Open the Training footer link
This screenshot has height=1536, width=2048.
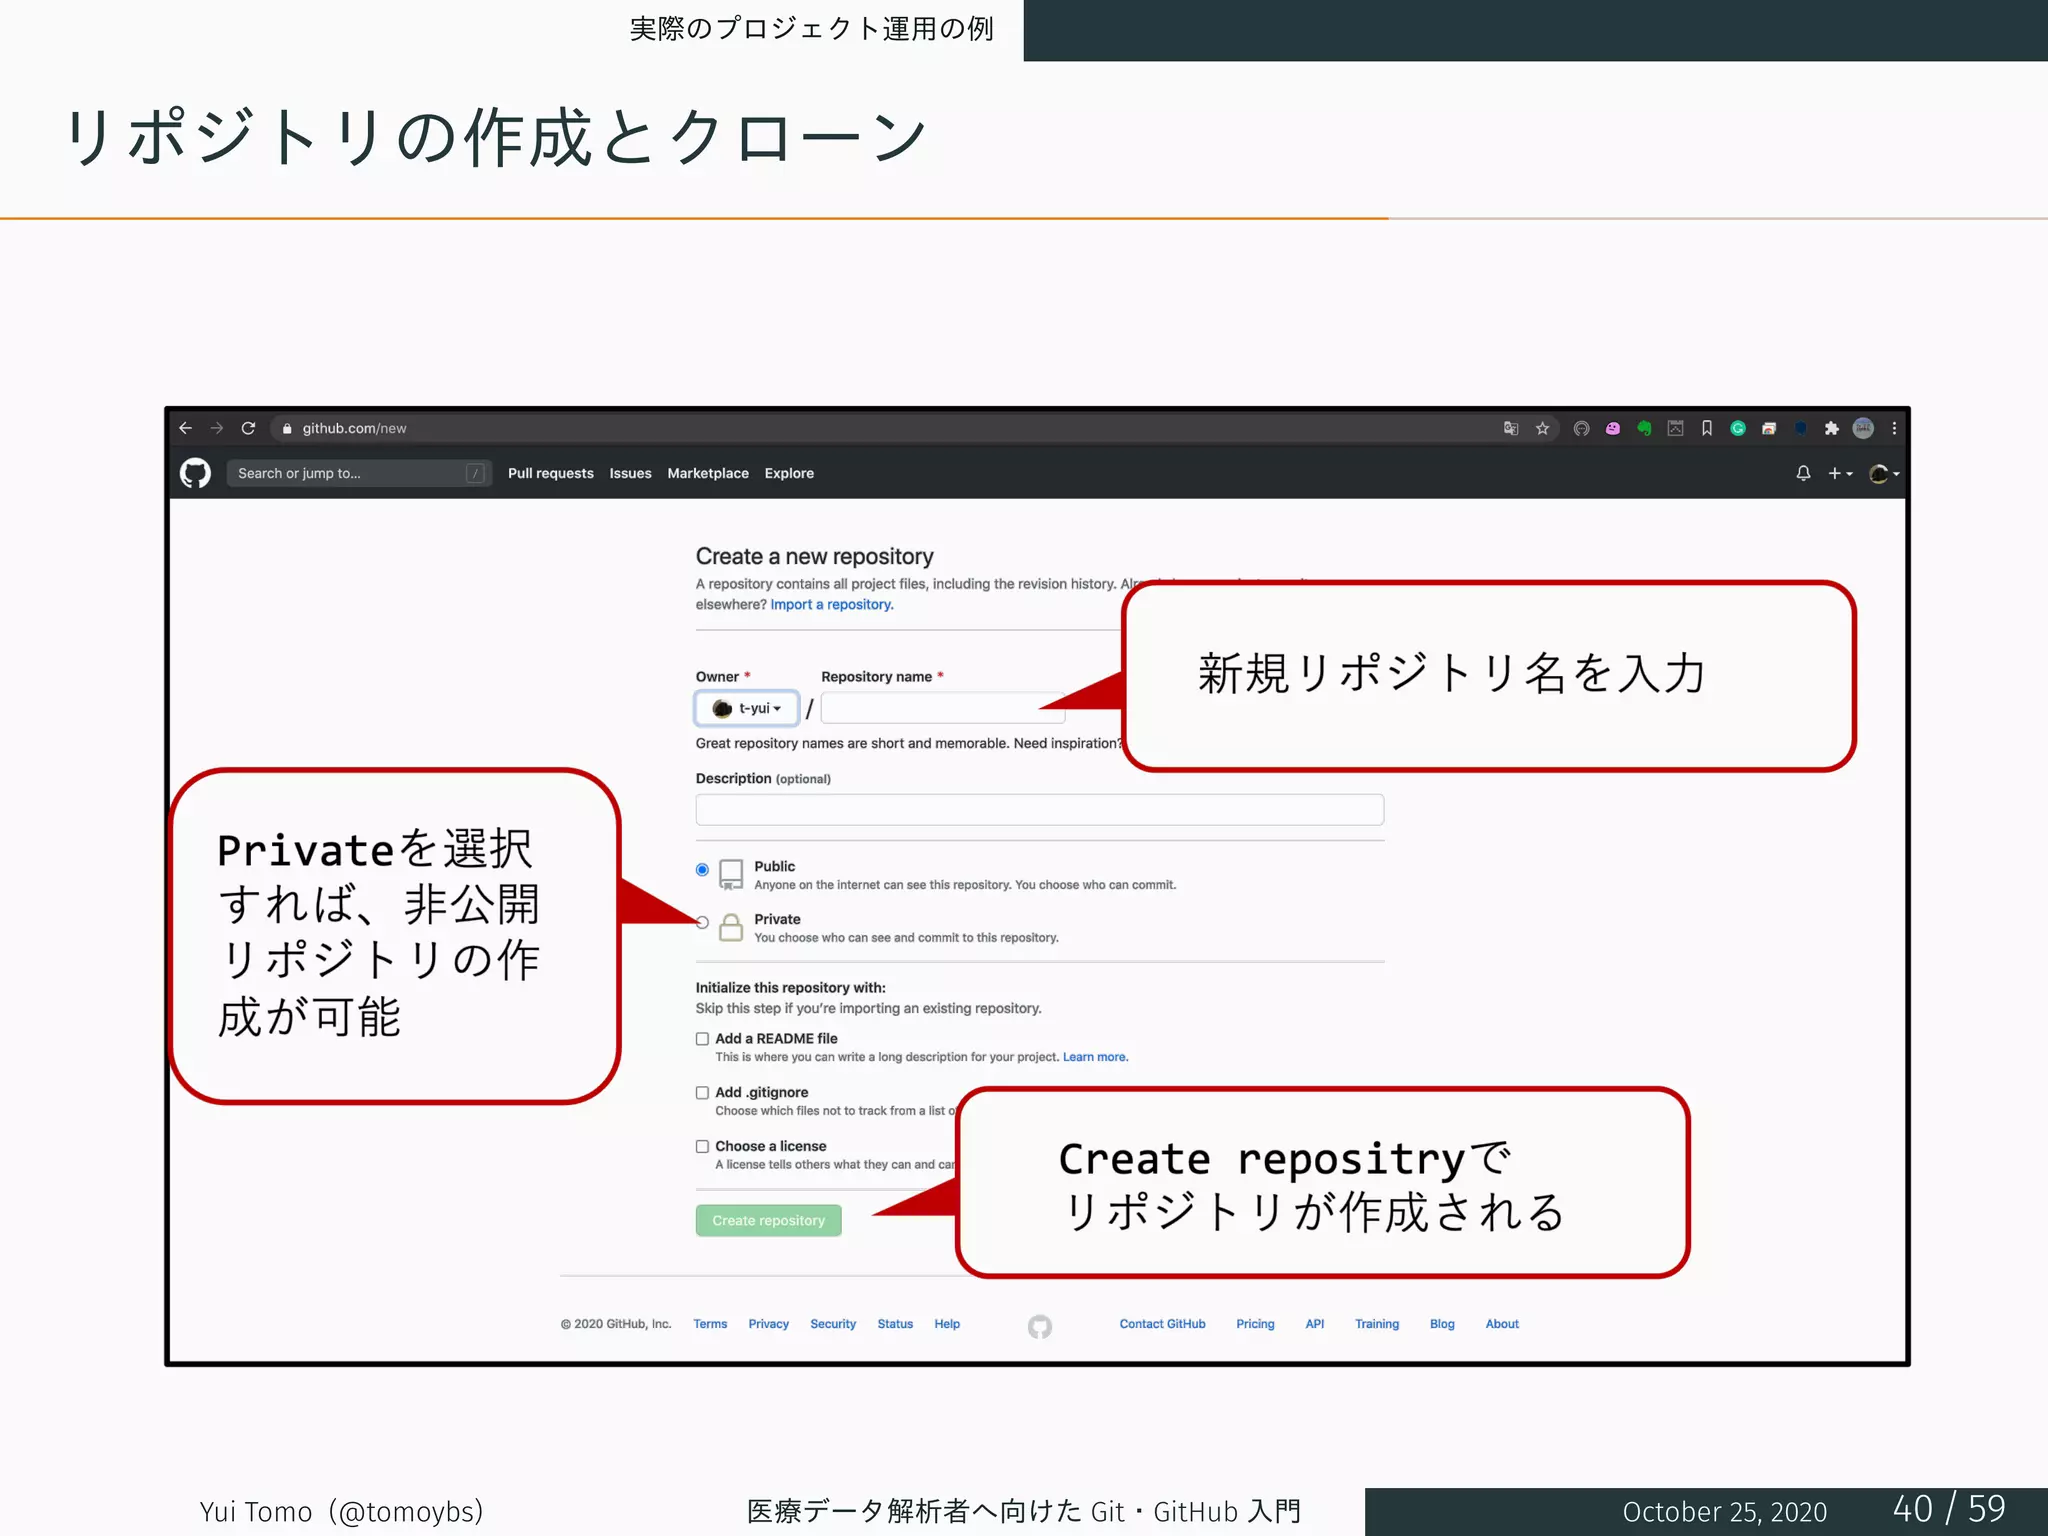coord(1377,1324)
